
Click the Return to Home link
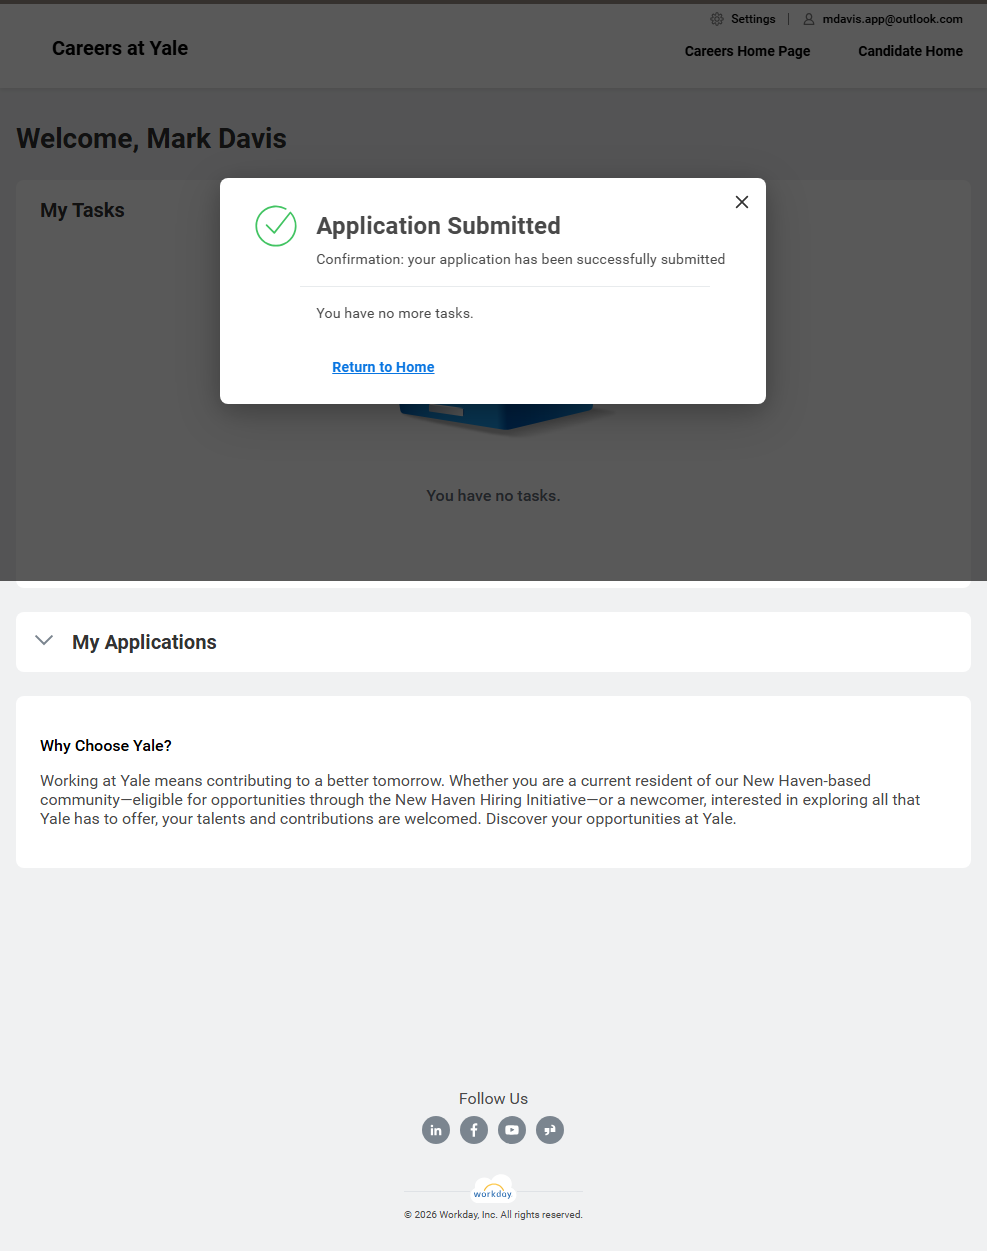click(x=383, y=367)
